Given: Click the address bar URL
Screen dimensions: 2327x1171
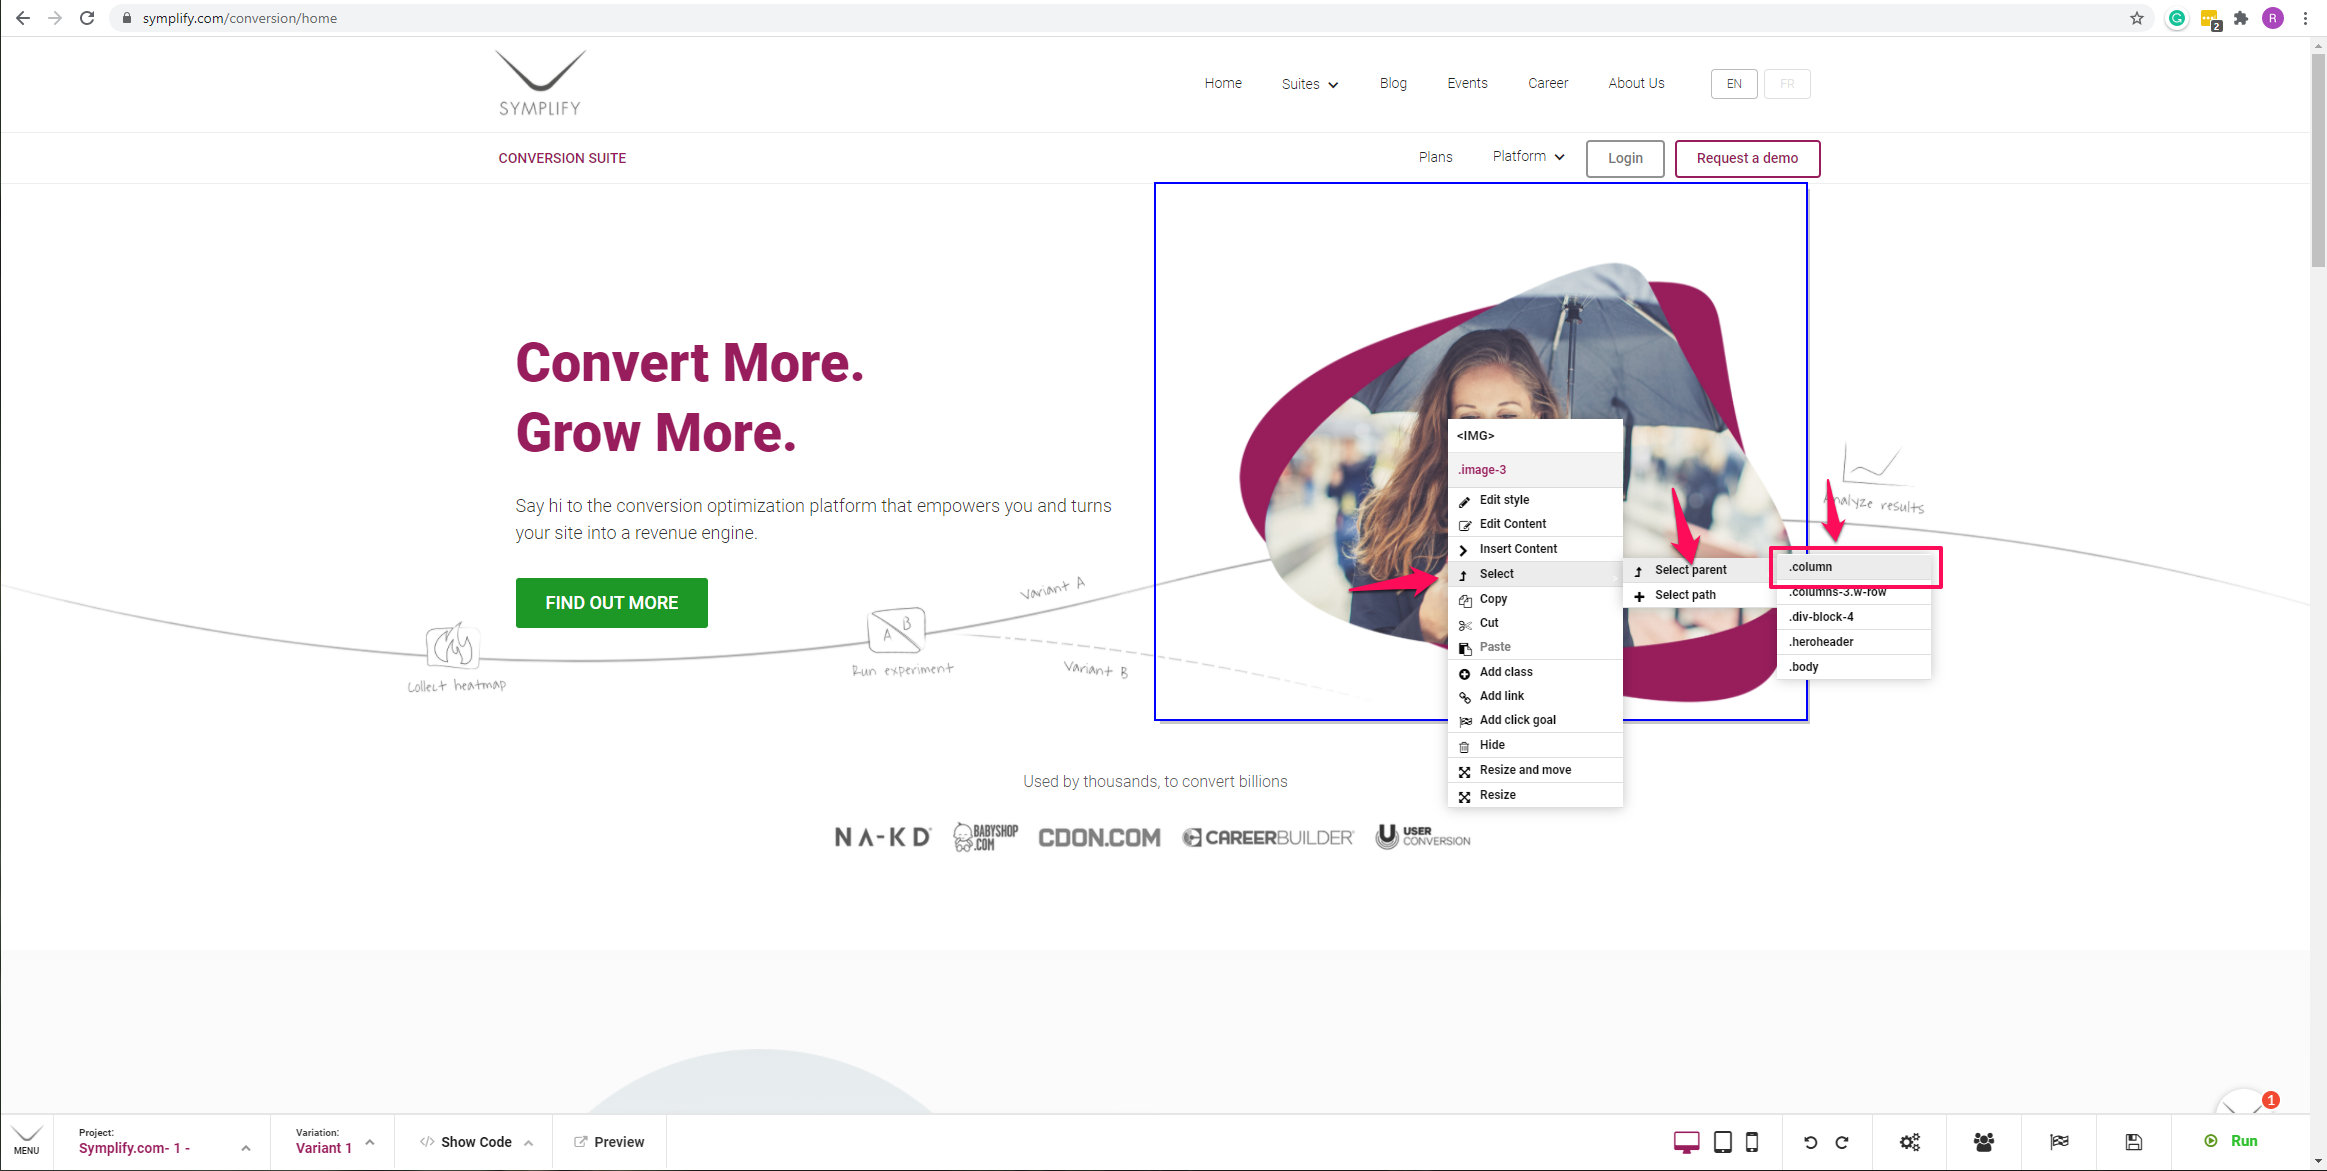Looking at the screenshot, I should [x=240, y=18].
